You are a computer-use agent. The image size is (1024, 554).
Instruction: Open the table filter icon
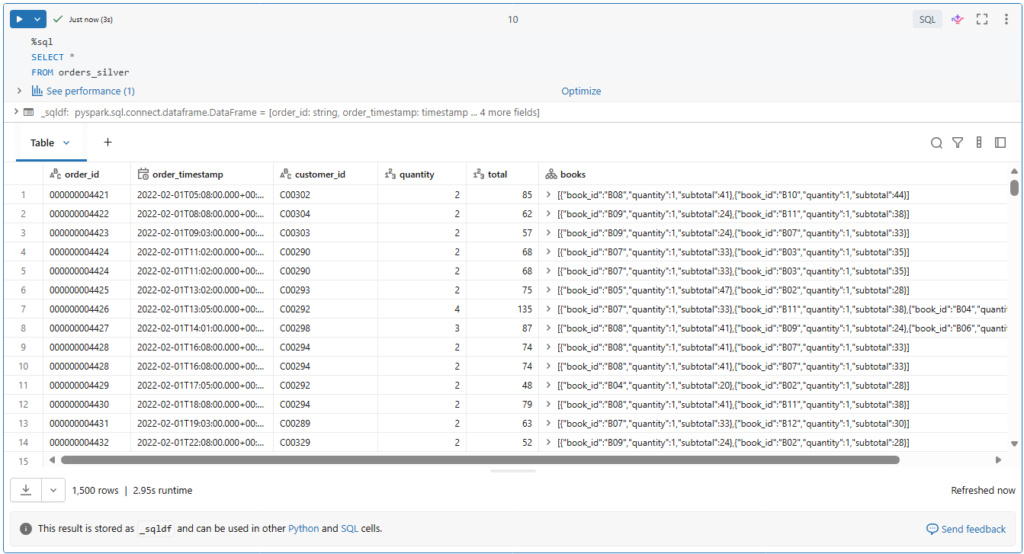957,143
